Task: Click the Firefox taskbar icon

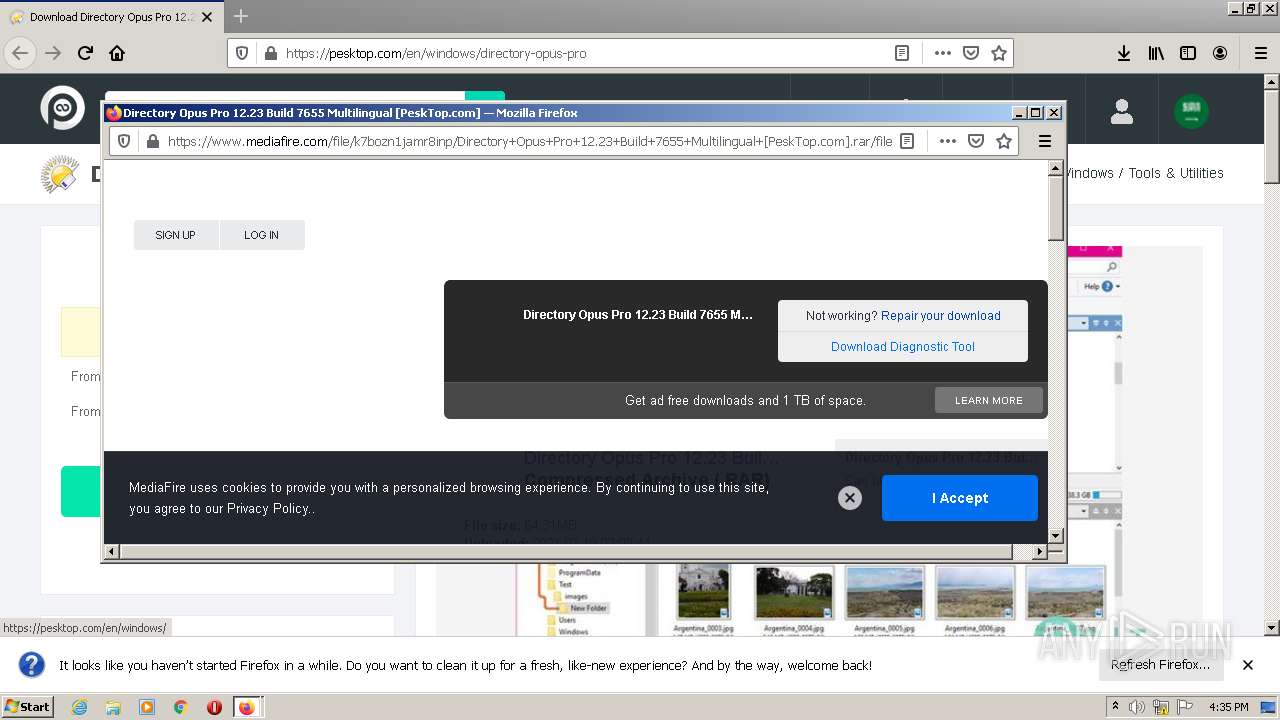Action: pos(246,707)
